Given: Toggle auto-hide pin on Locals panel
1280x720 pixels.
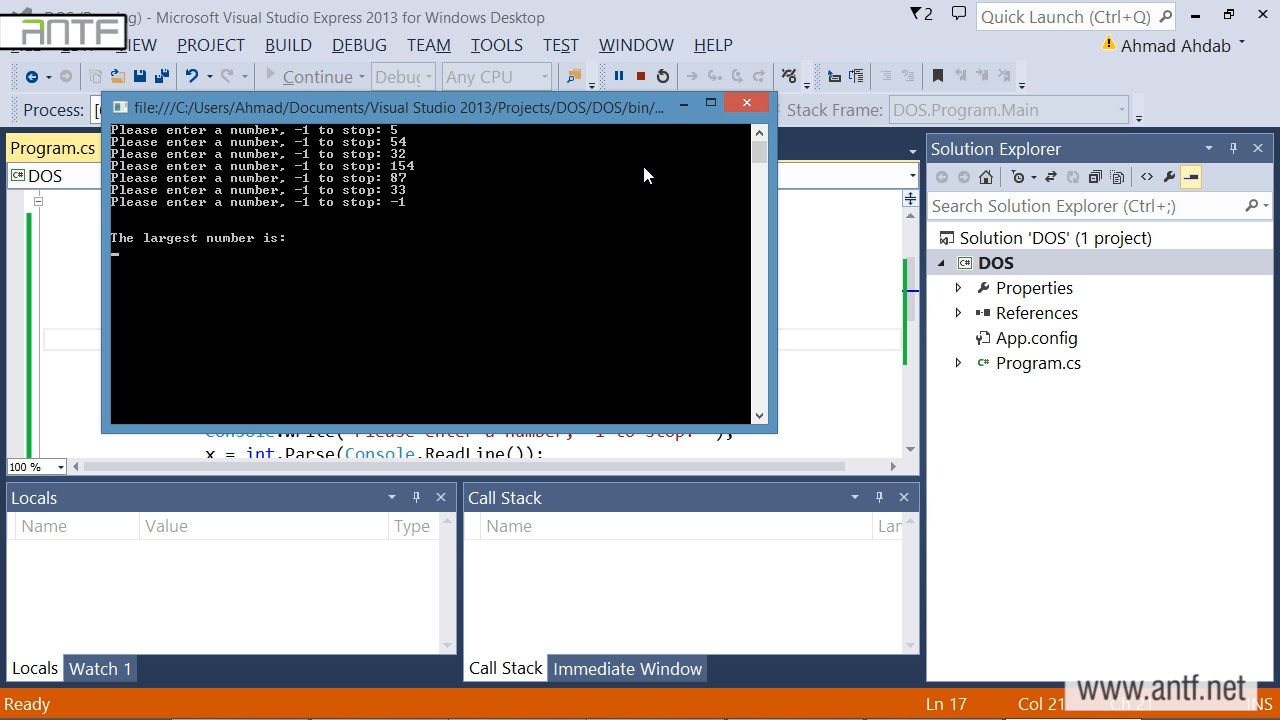Looking at the screenshot, I should [416, 497].
